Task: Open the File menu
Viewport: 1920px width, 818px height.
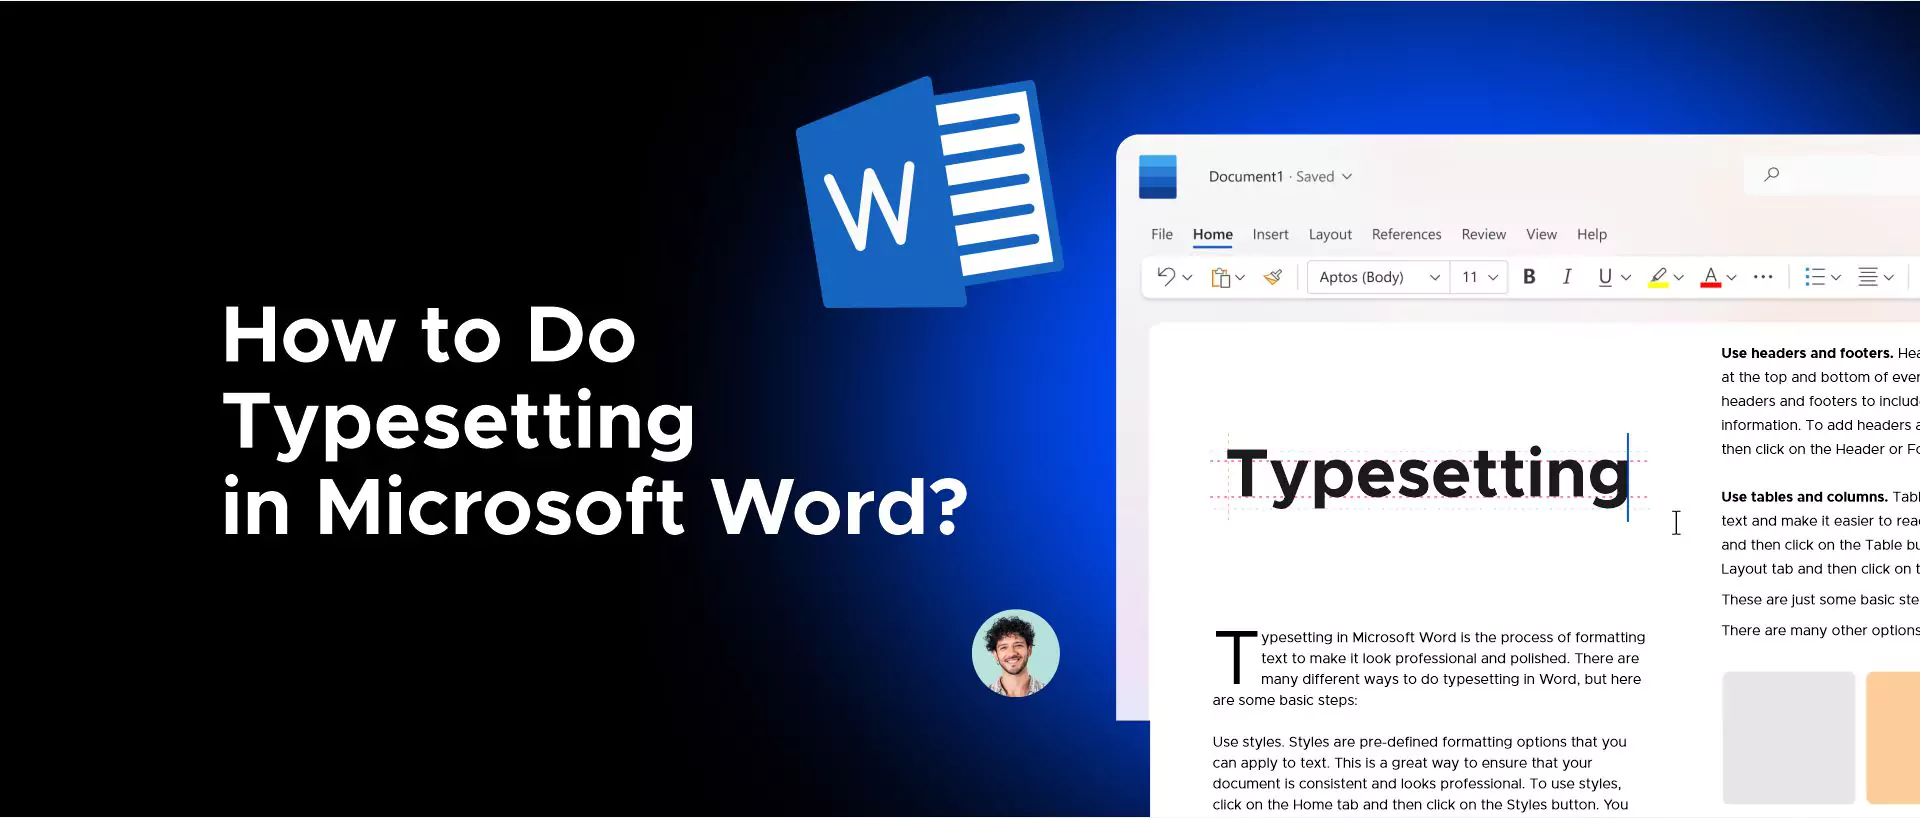Action: click(1162, 234)
